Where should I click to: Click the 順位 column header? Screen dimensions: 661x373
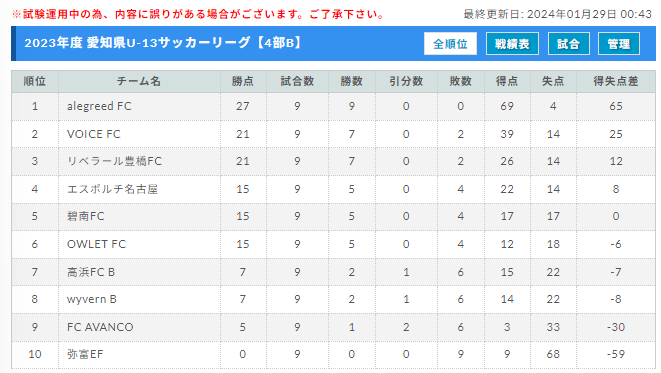tap(35, 81)
